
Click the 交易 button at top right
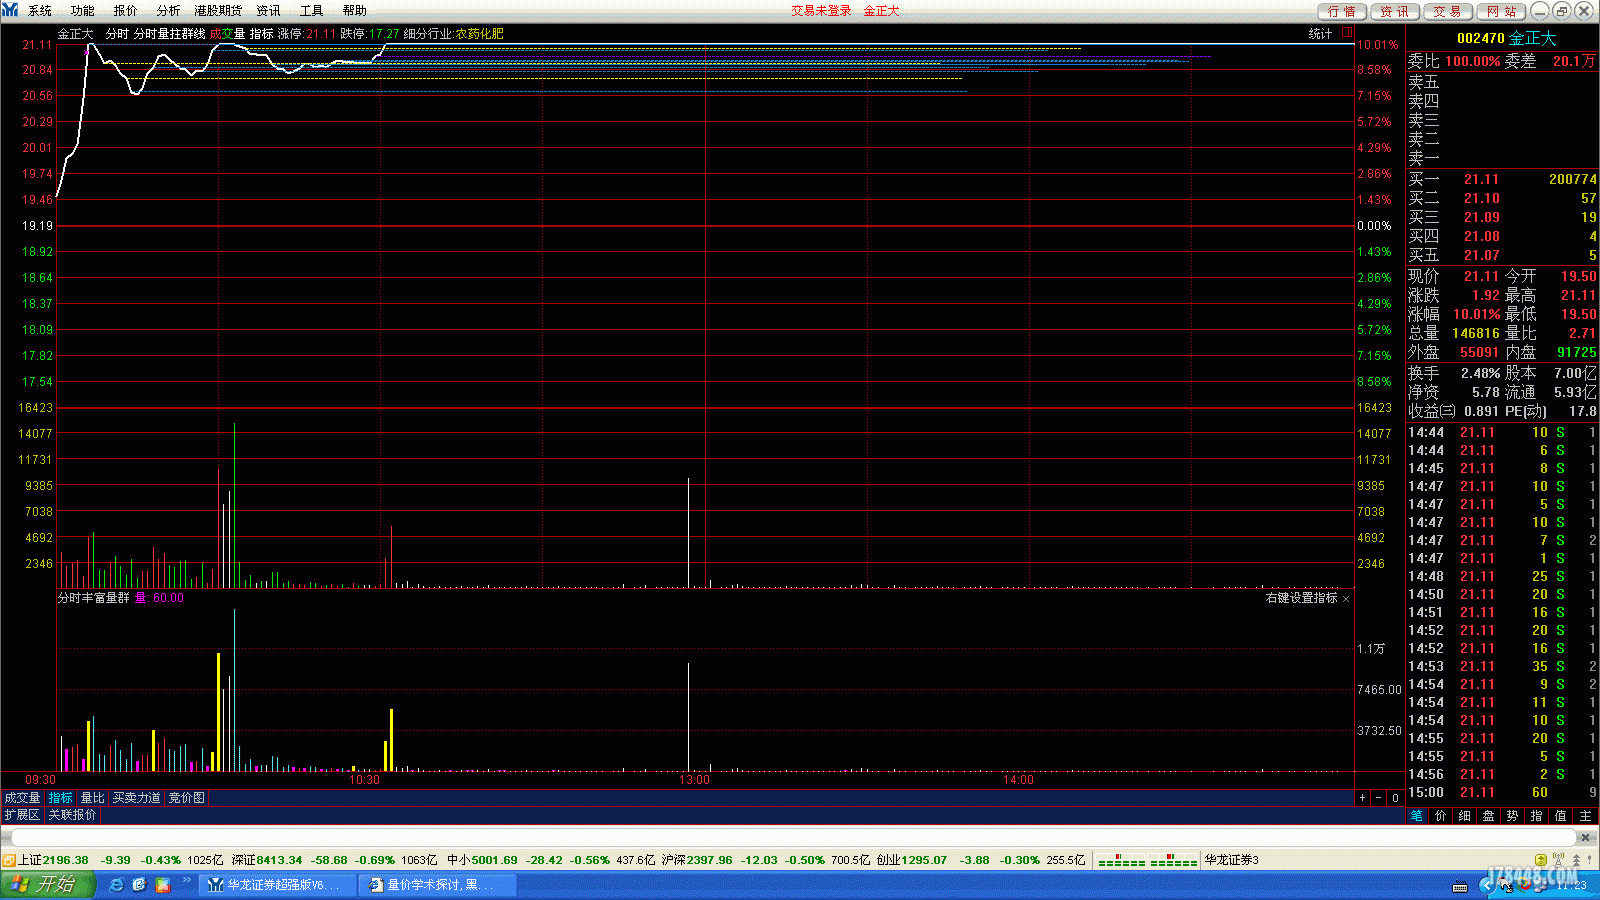1447,11
